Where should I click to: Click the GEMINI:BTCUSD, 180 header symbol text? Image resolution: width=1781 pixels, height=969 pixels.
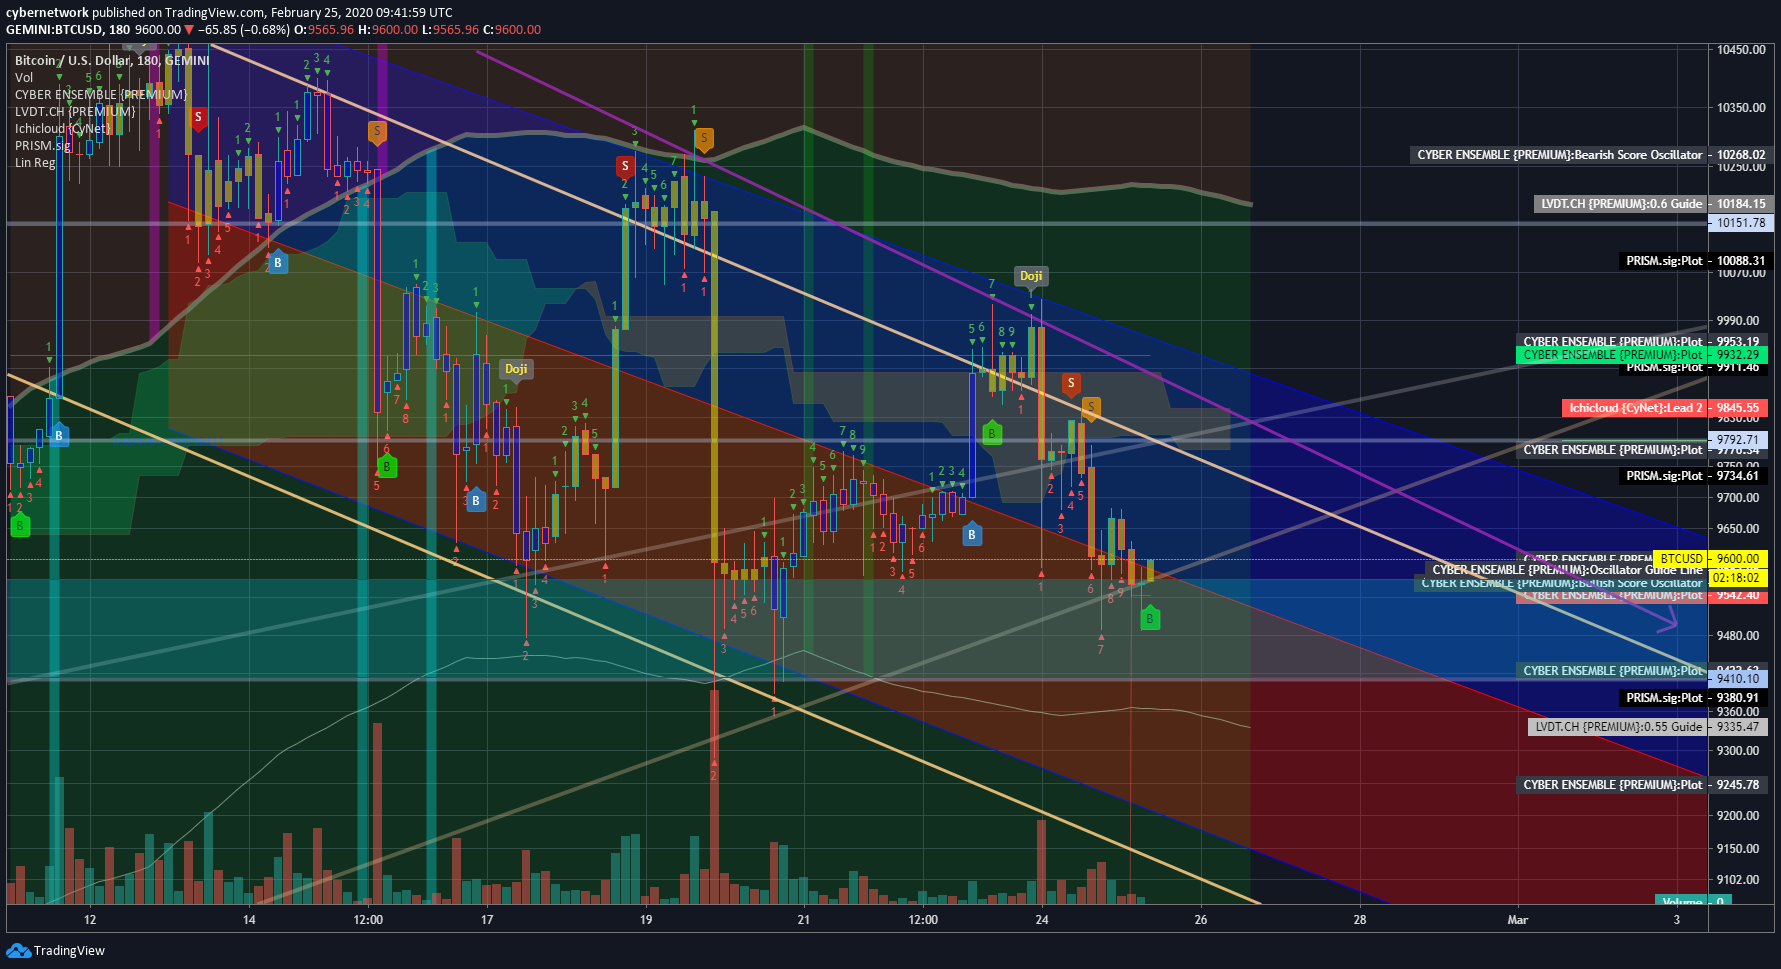pos(68,29)
